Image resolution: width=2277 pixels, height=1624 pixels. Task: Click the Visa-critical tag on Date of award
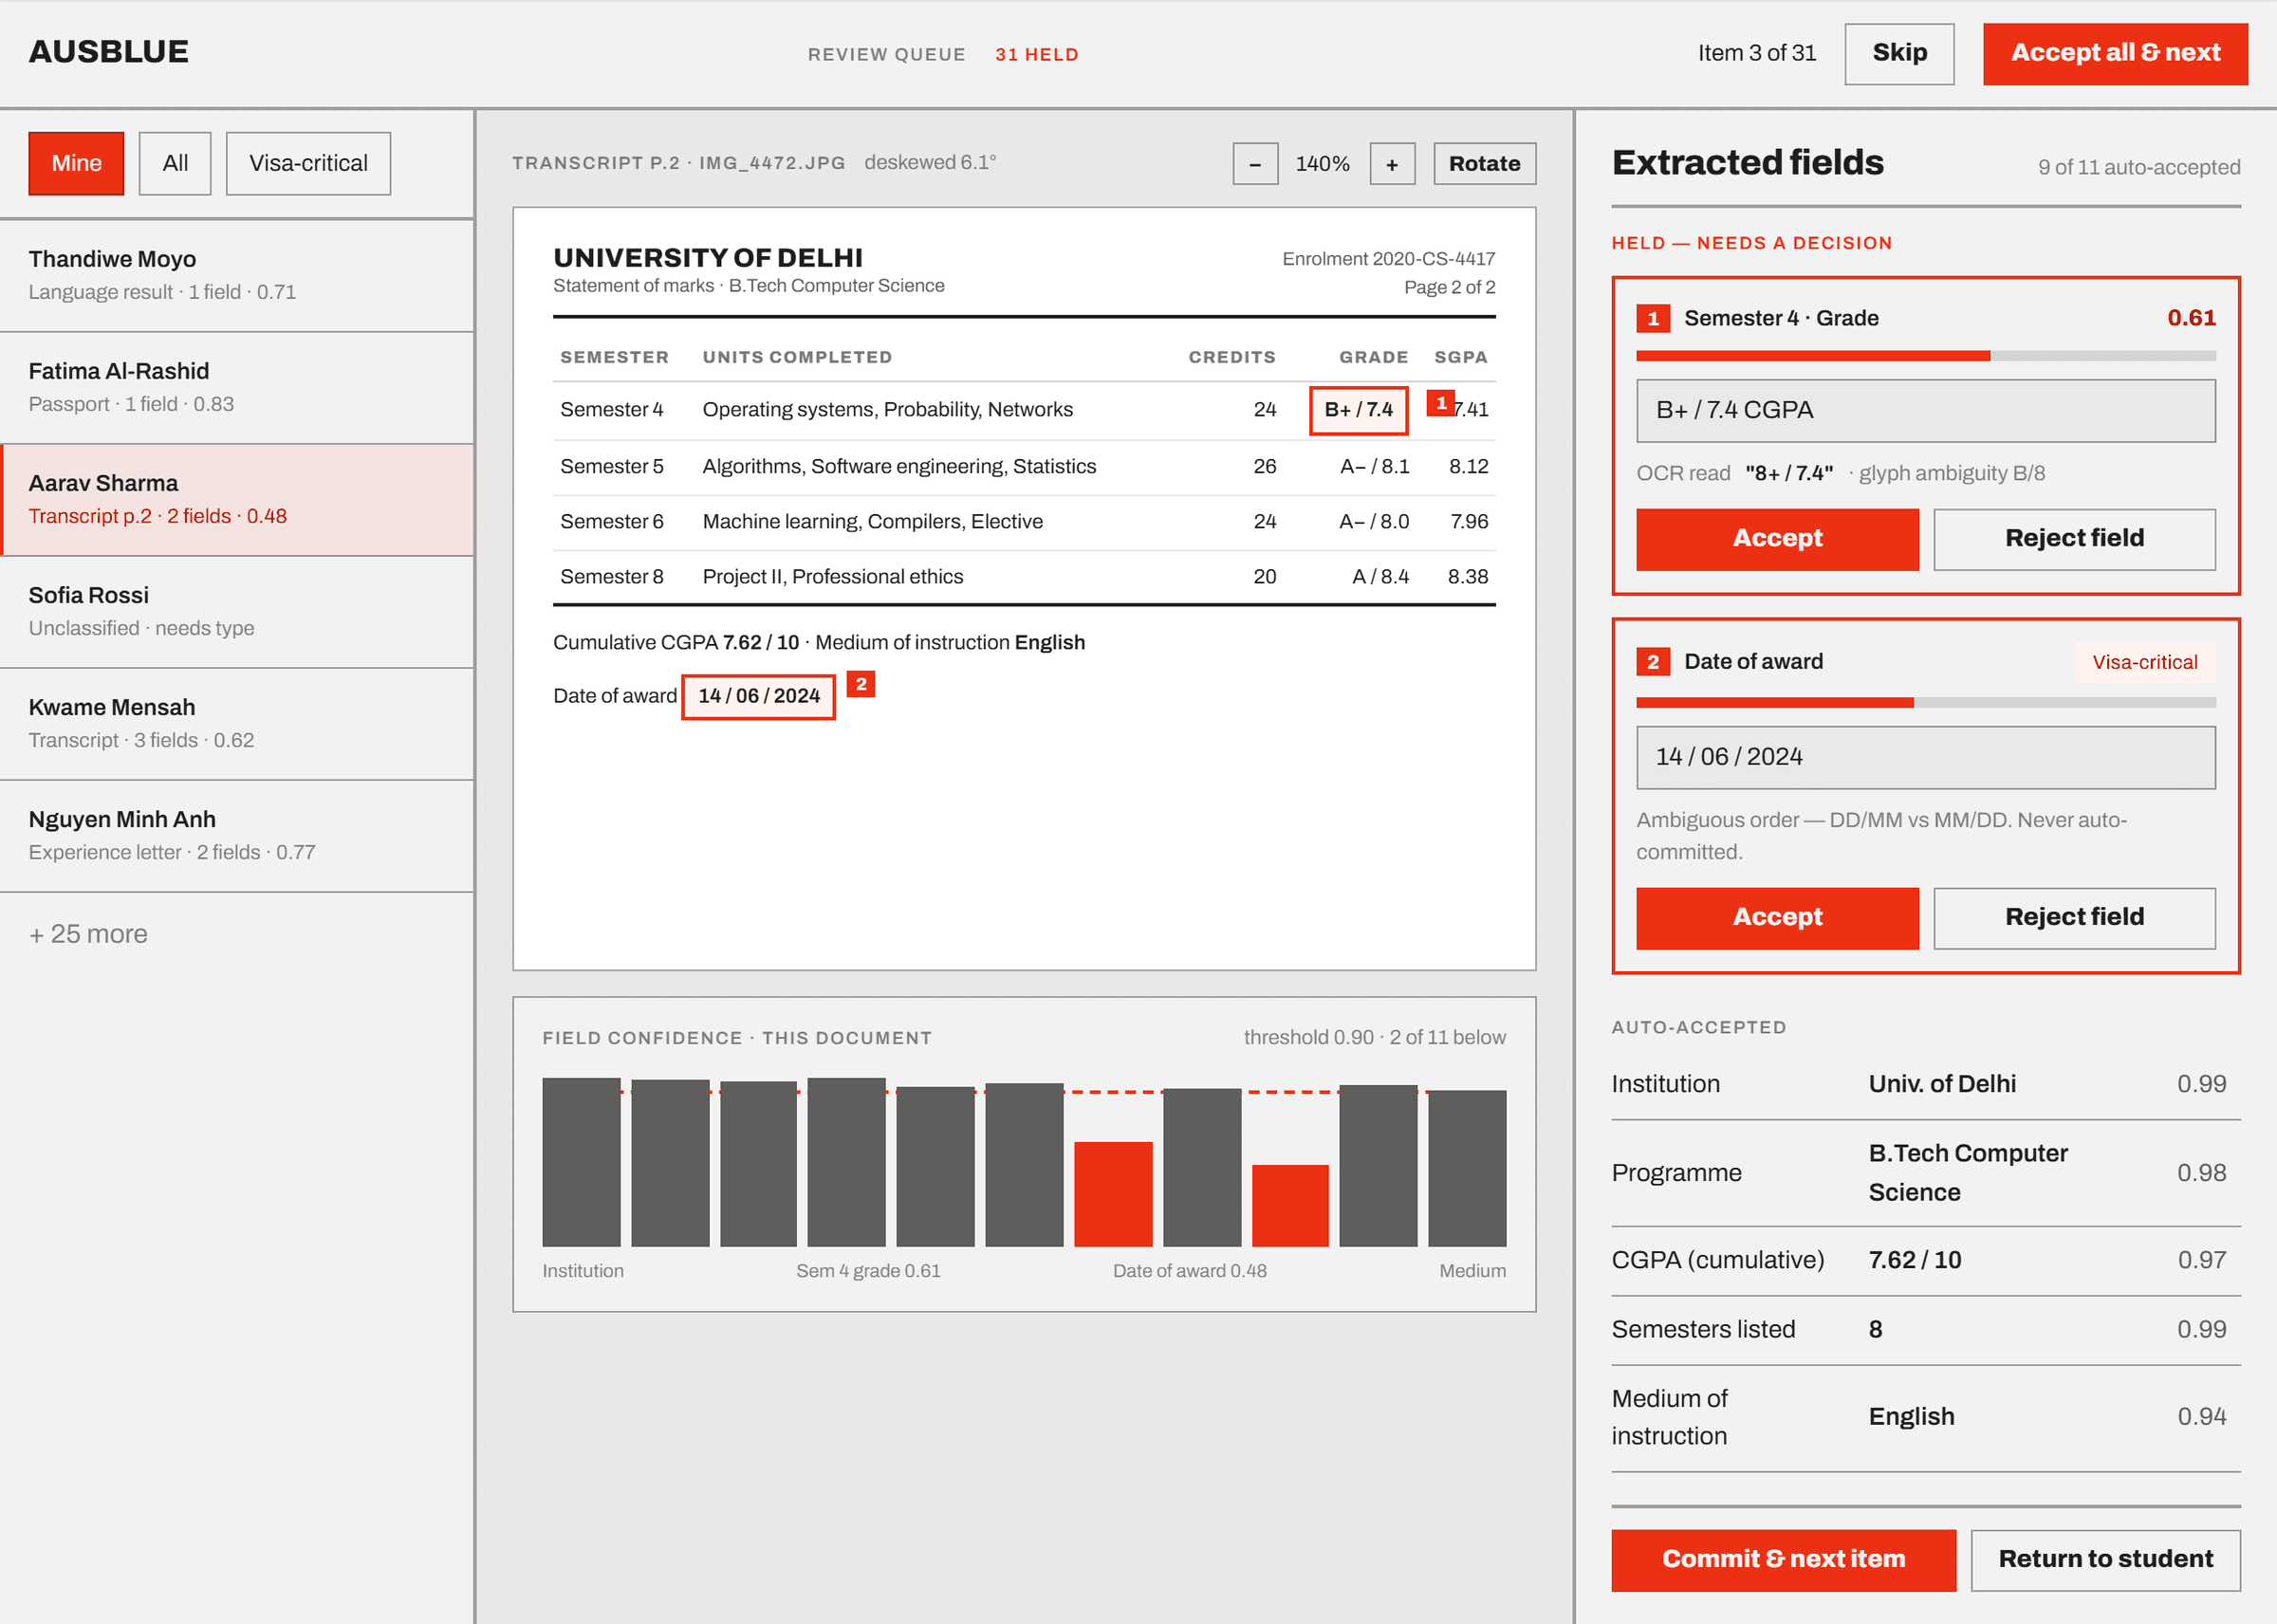tap(2145, 662)
